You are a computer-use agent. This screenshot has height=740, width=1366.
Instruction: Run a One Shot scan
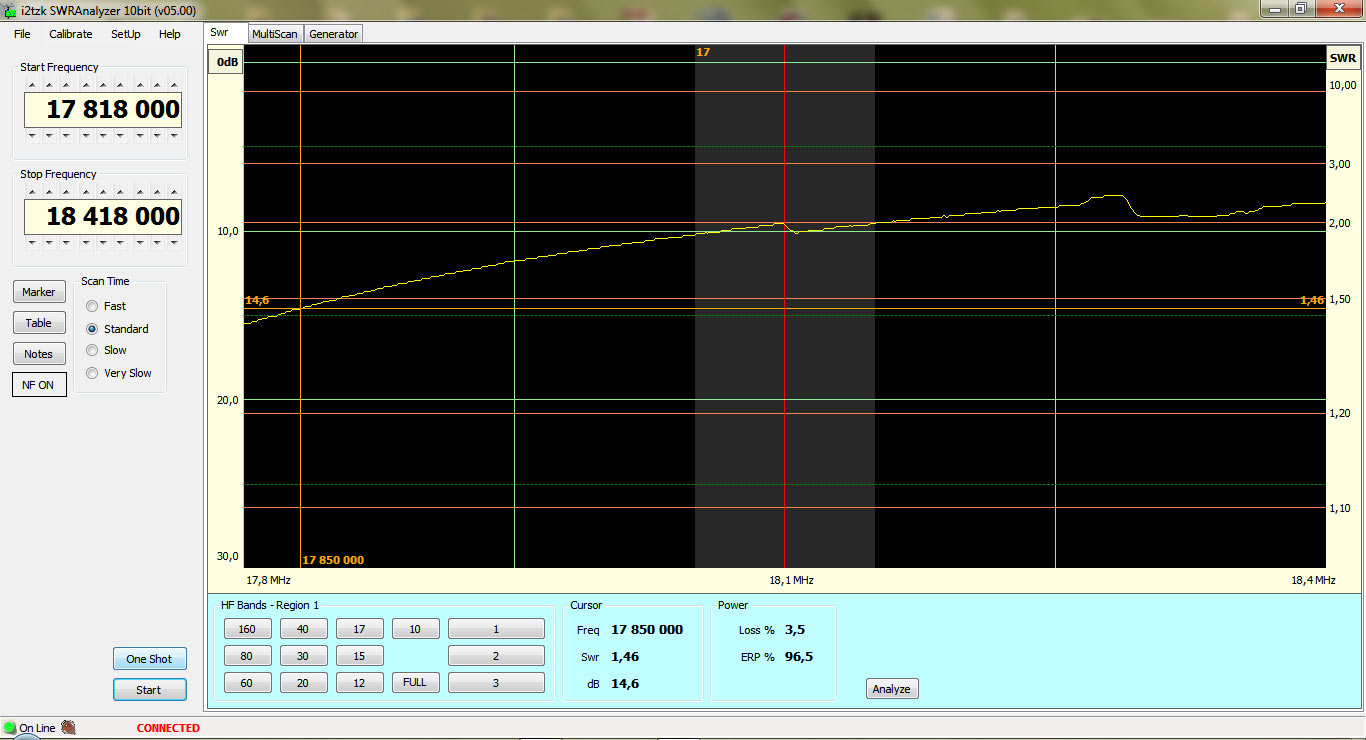pyautogui.click(x=149, y=659)
